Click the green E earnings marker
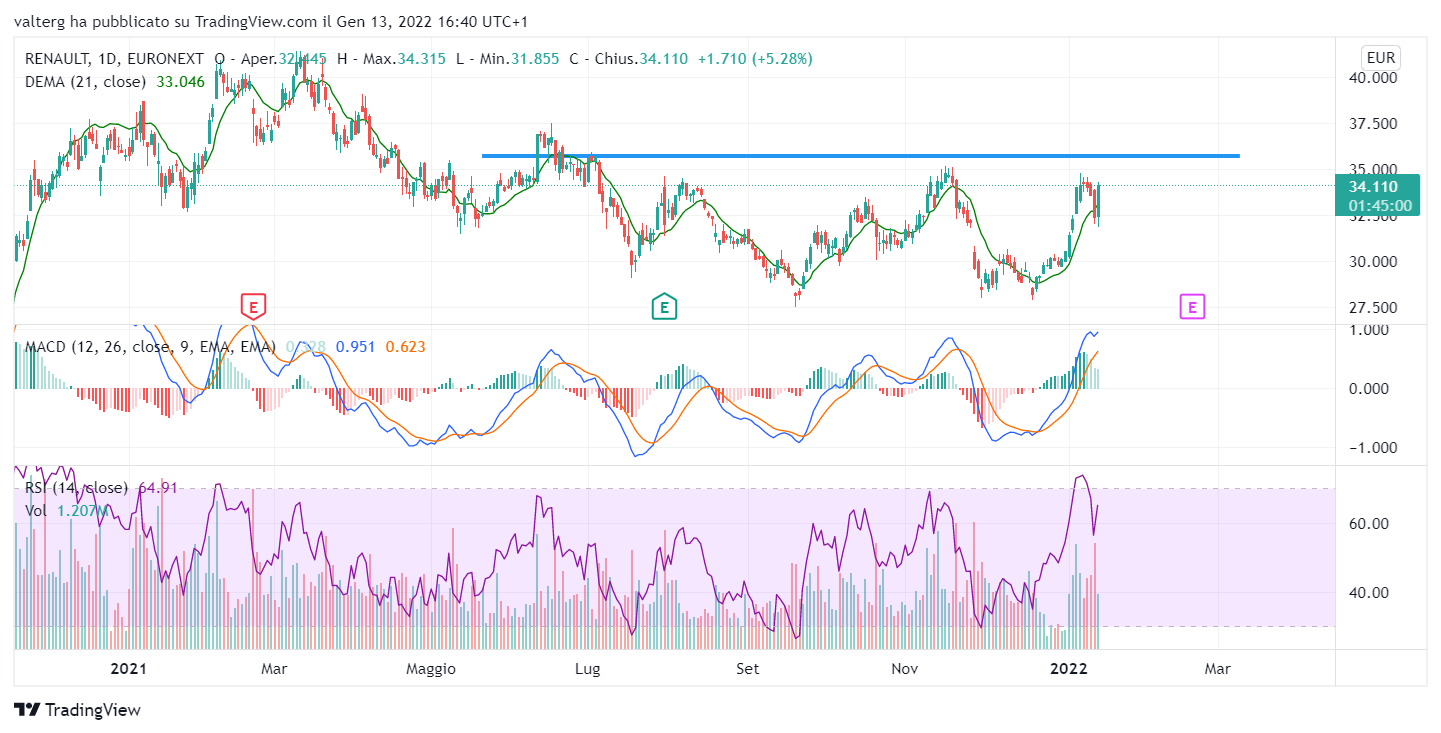Screen dimensions: 1441x733 coord(664,306)
